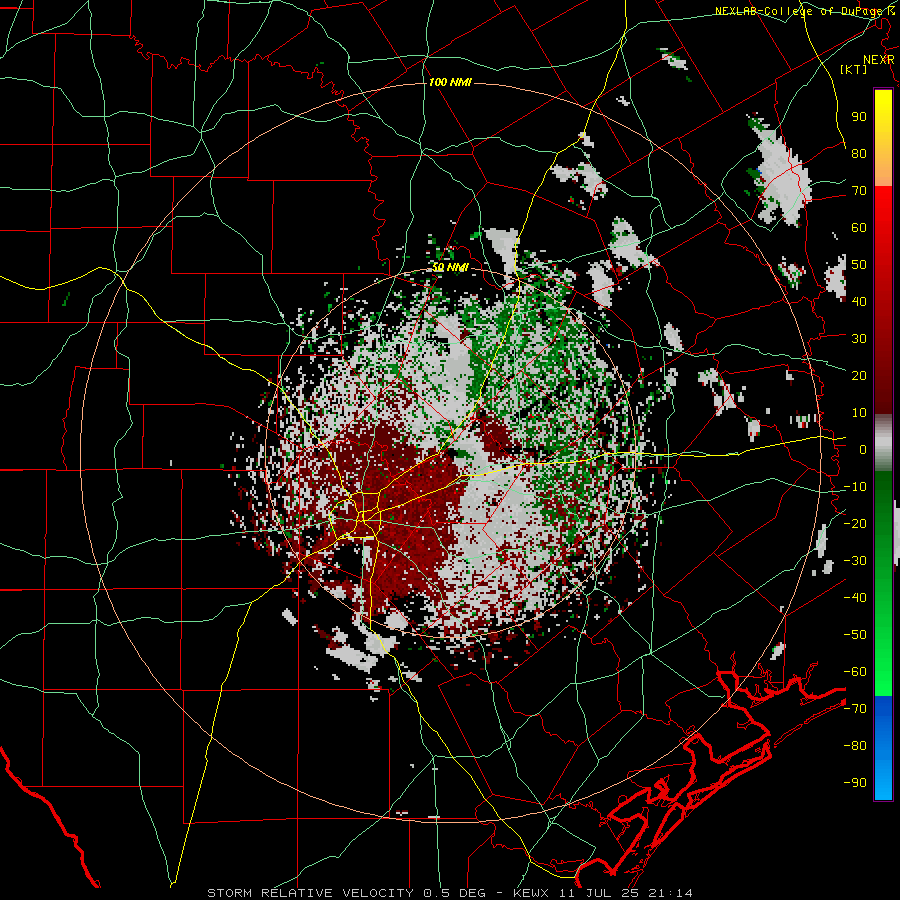Click the 50 NMI range ring label

click(x=450, y=267)
